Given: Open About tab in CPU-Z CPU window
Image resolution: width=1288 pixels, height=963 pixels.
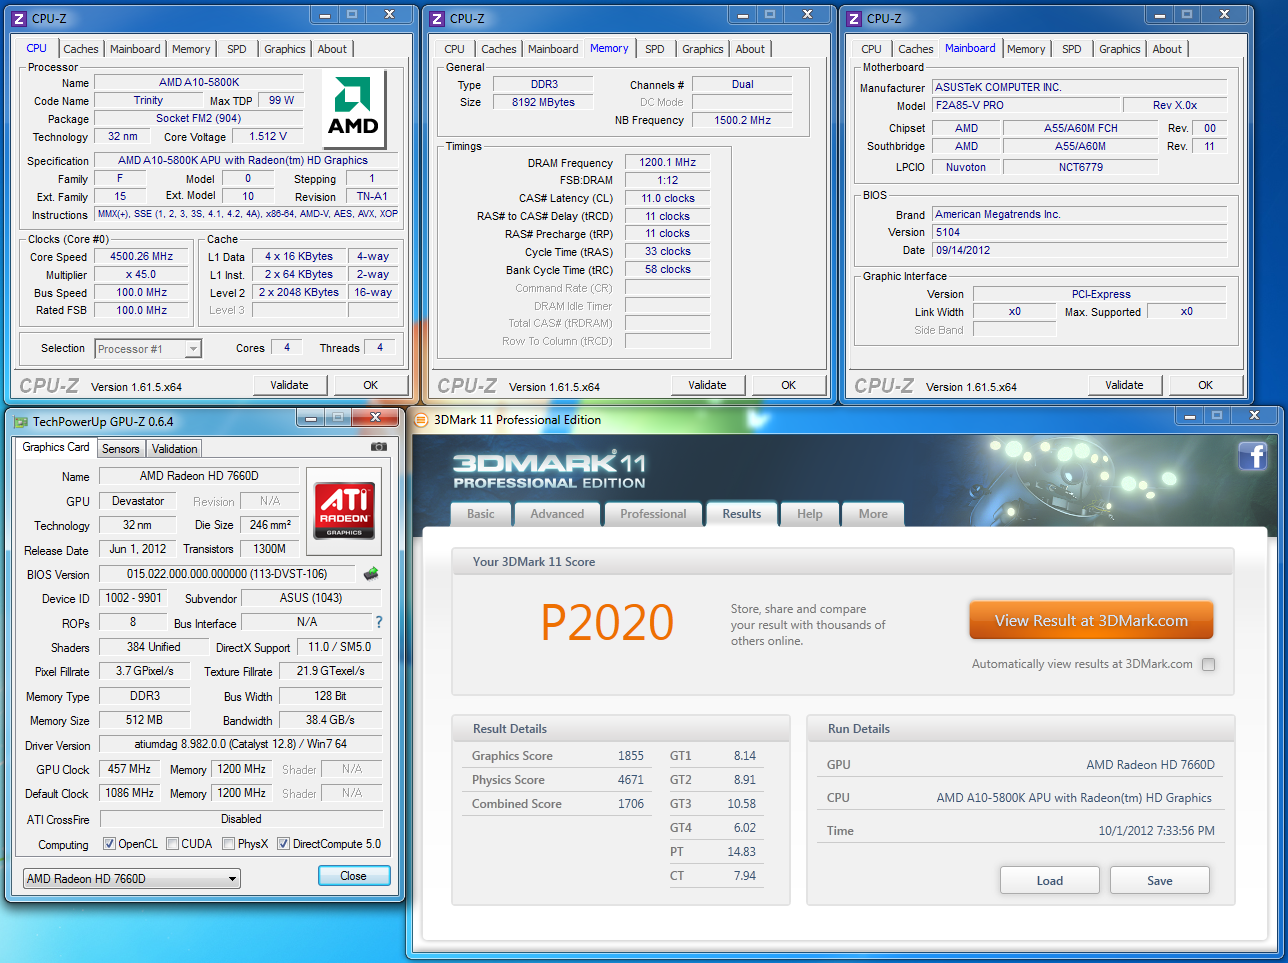Looking at the screenshot, I should pyautogui.click(x=333, y=49).
